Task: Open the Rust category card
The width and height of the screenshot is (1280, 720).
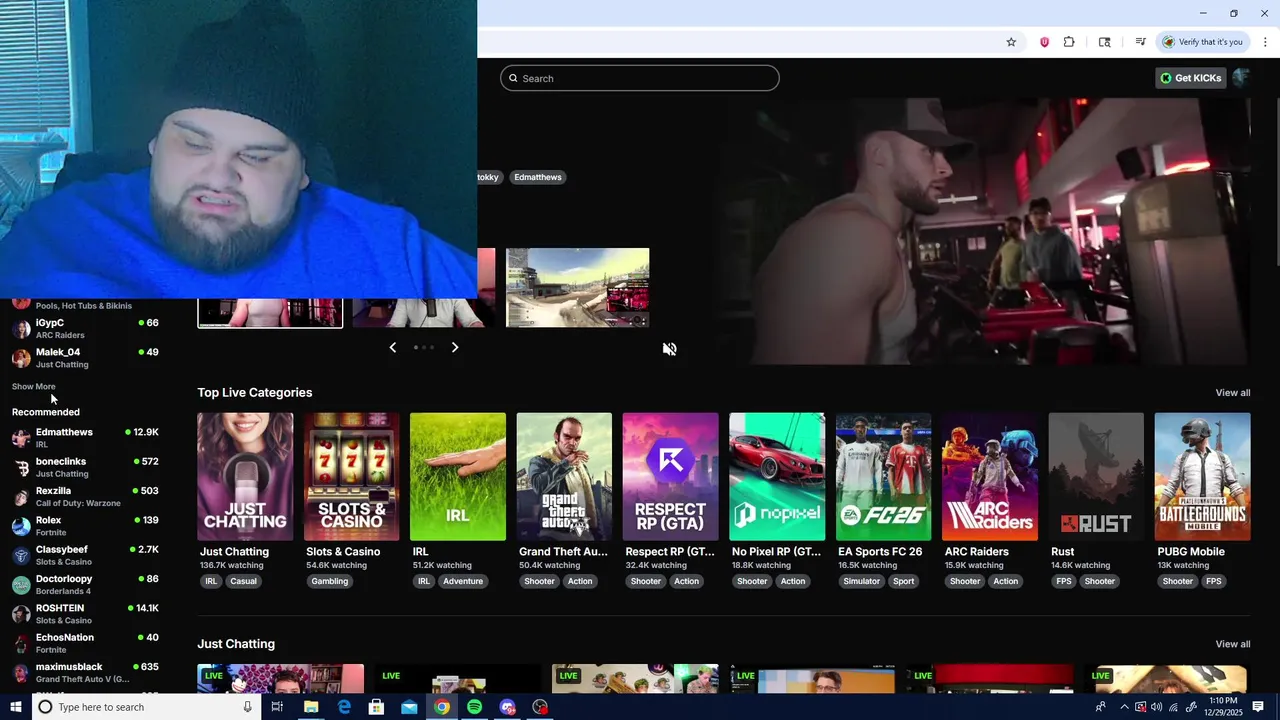Action: pos(1096,477)
